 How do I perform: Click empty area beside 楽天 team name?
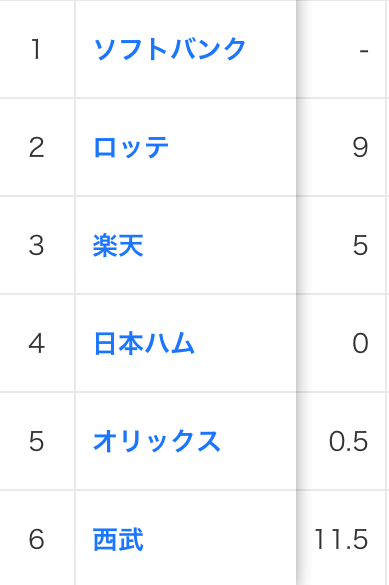[220, 245]
